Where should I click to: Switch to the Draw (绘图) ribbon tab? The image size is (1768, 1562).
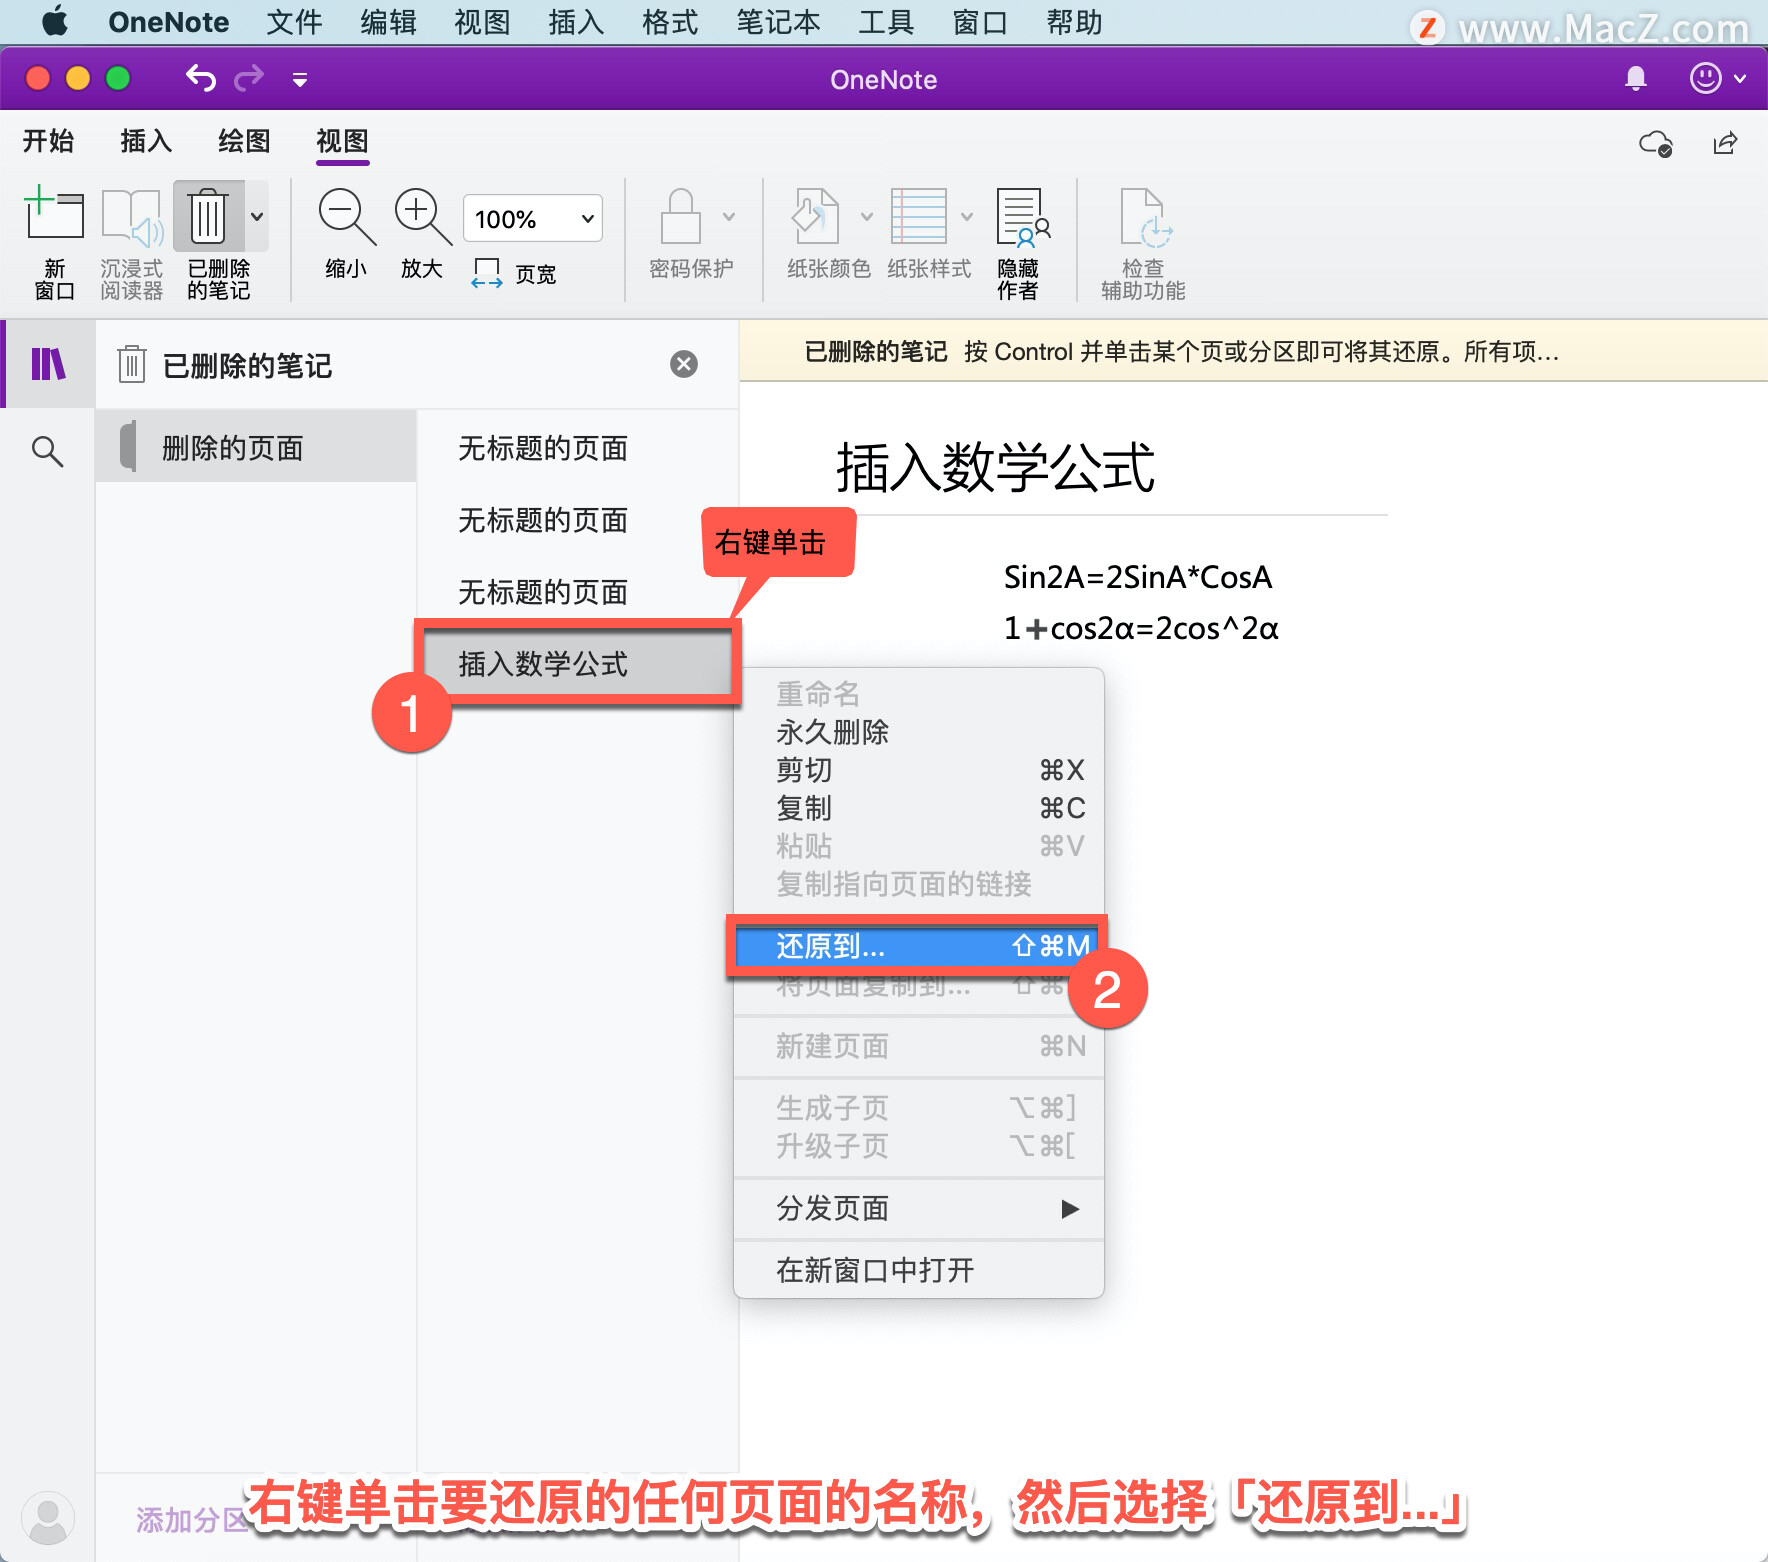pos(244,141)
